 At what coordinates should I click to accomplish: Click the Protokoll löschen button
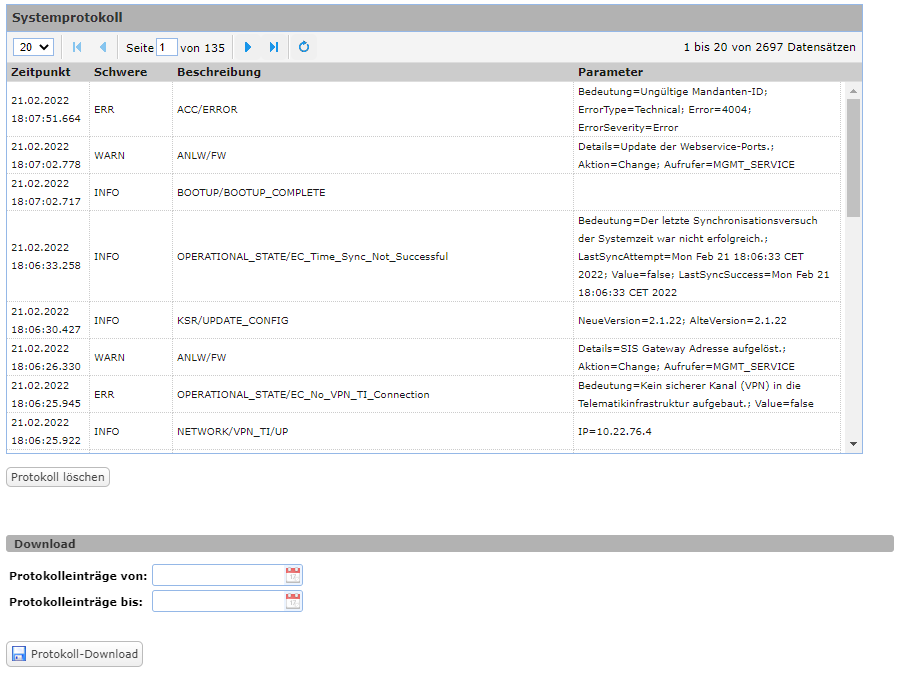[58, 477]
